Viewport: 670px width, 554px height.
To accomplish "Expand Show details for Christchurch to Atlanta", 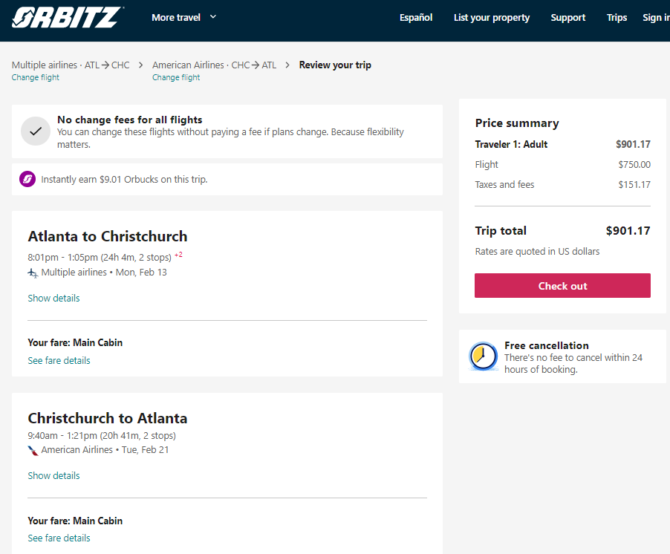I will coord(54,476).
